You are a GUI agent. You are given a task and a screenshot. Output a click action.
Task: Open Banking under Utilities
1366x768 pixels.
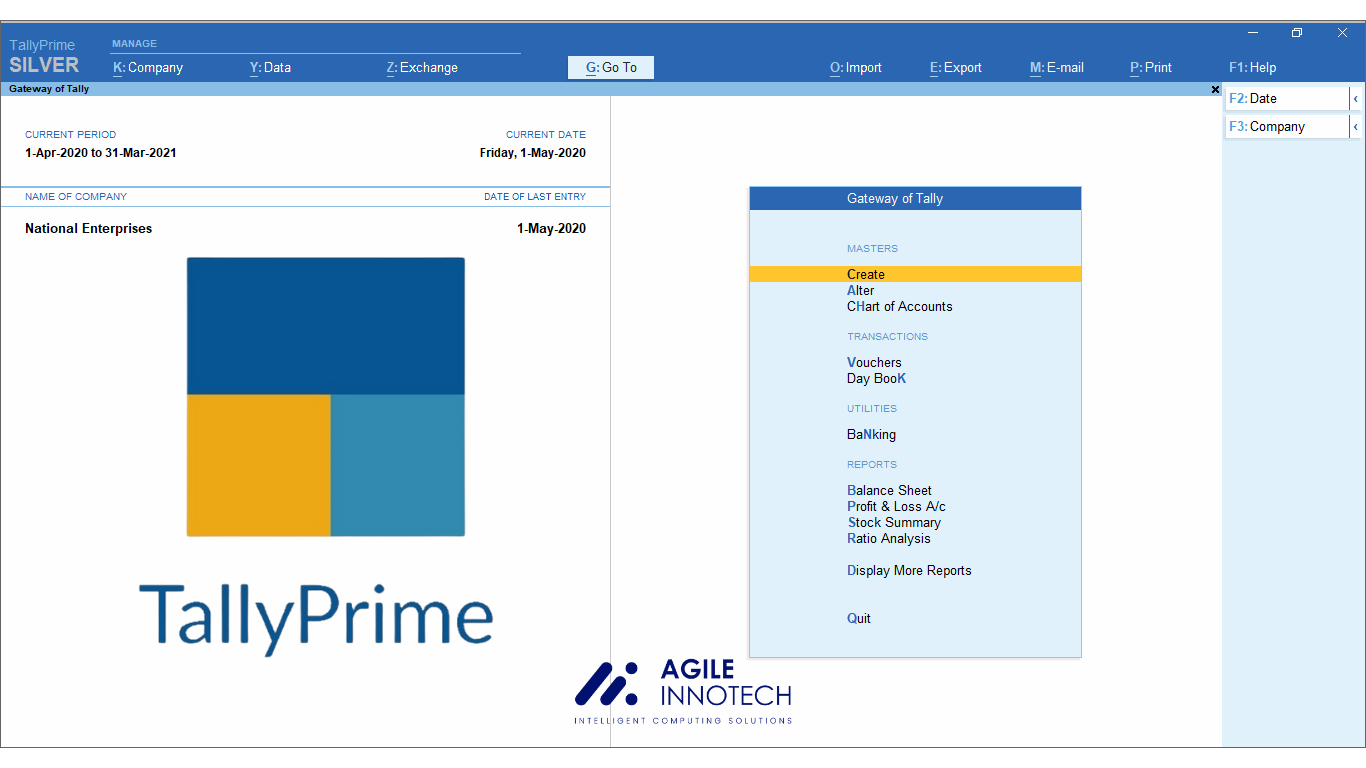871,434
